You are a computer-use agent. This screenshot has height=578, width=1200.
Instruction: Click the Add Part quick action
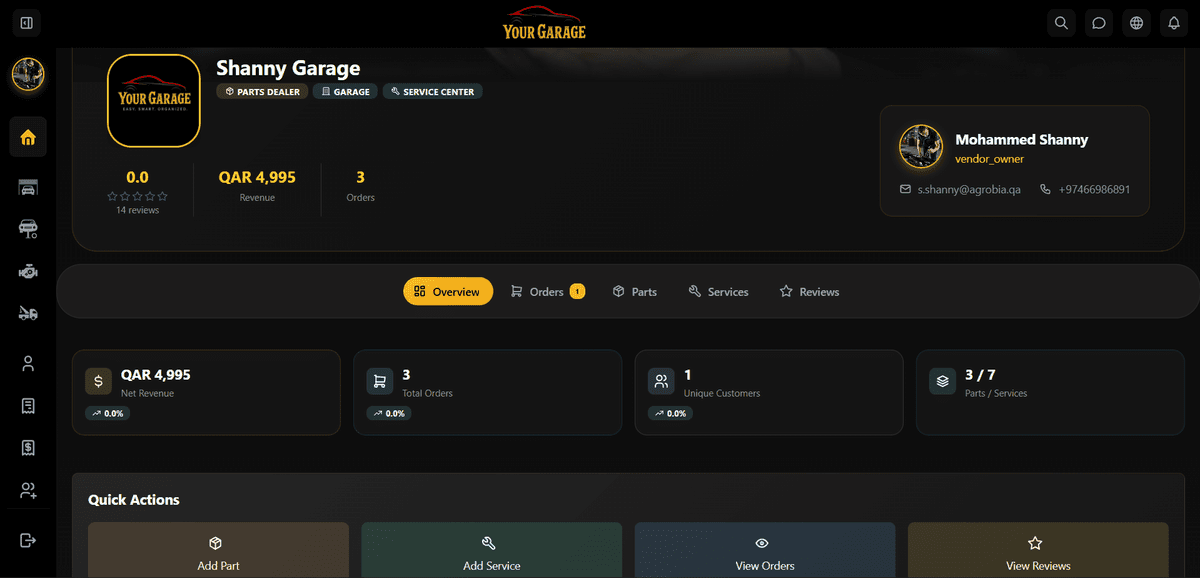218,552
